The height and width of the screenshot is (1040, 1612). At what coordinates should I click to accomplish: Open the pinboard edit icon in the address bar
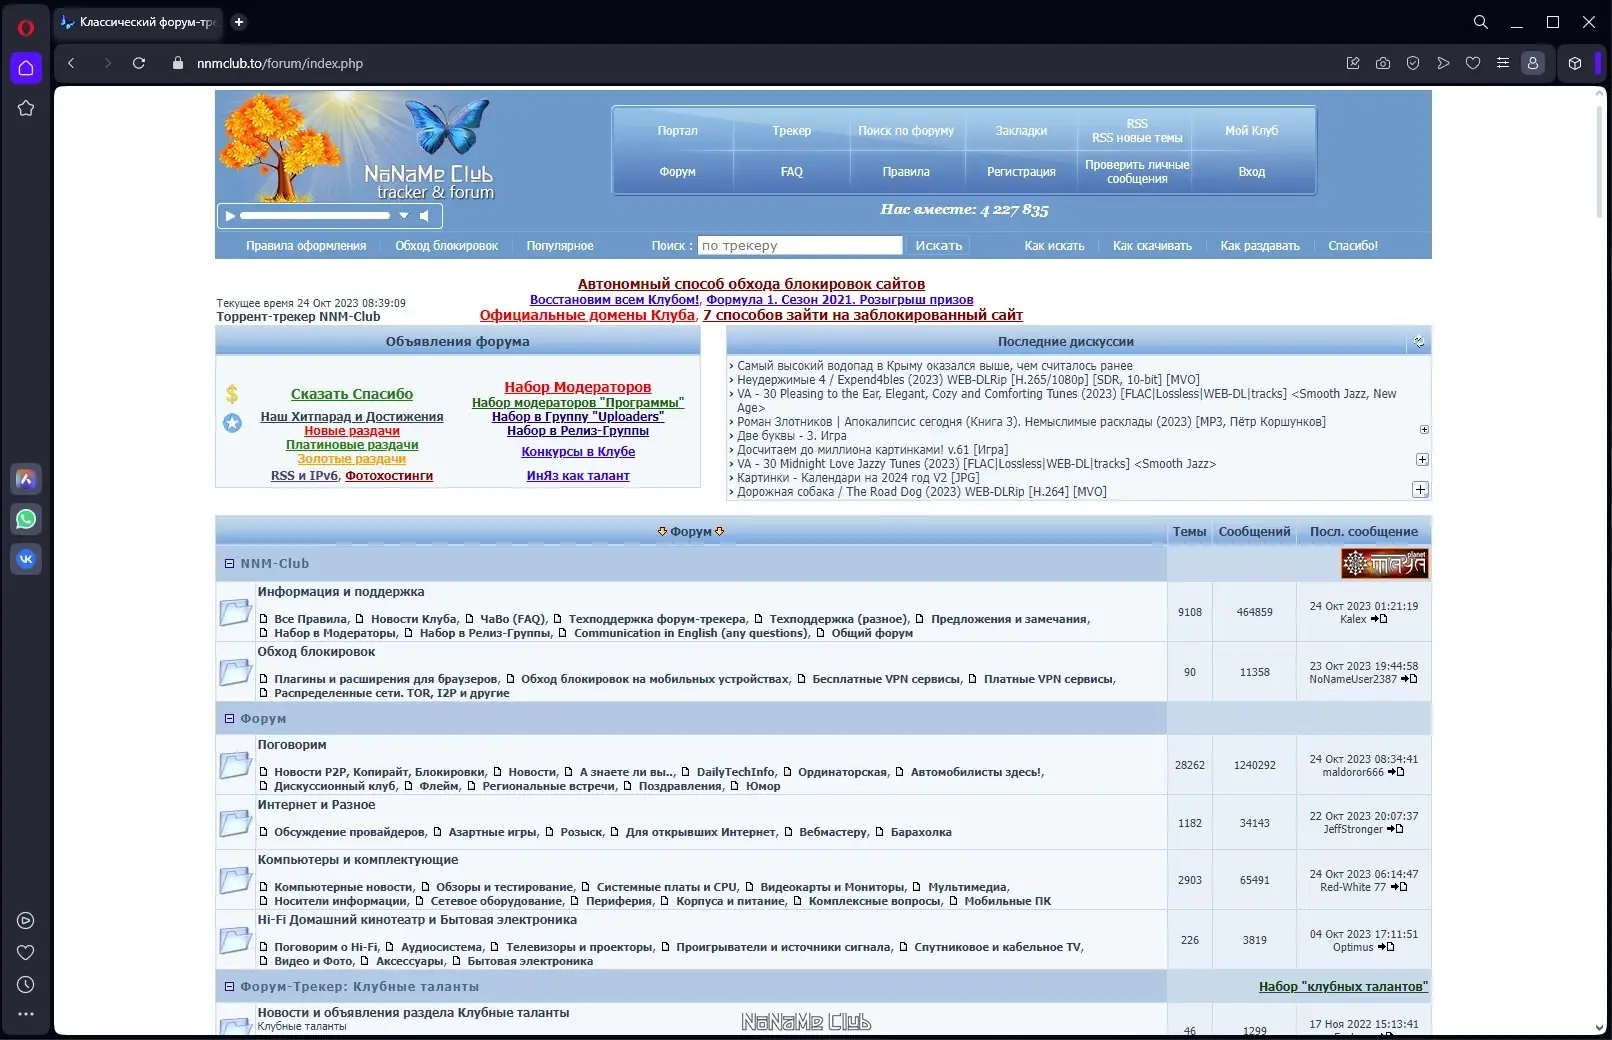click(1353, 63)
